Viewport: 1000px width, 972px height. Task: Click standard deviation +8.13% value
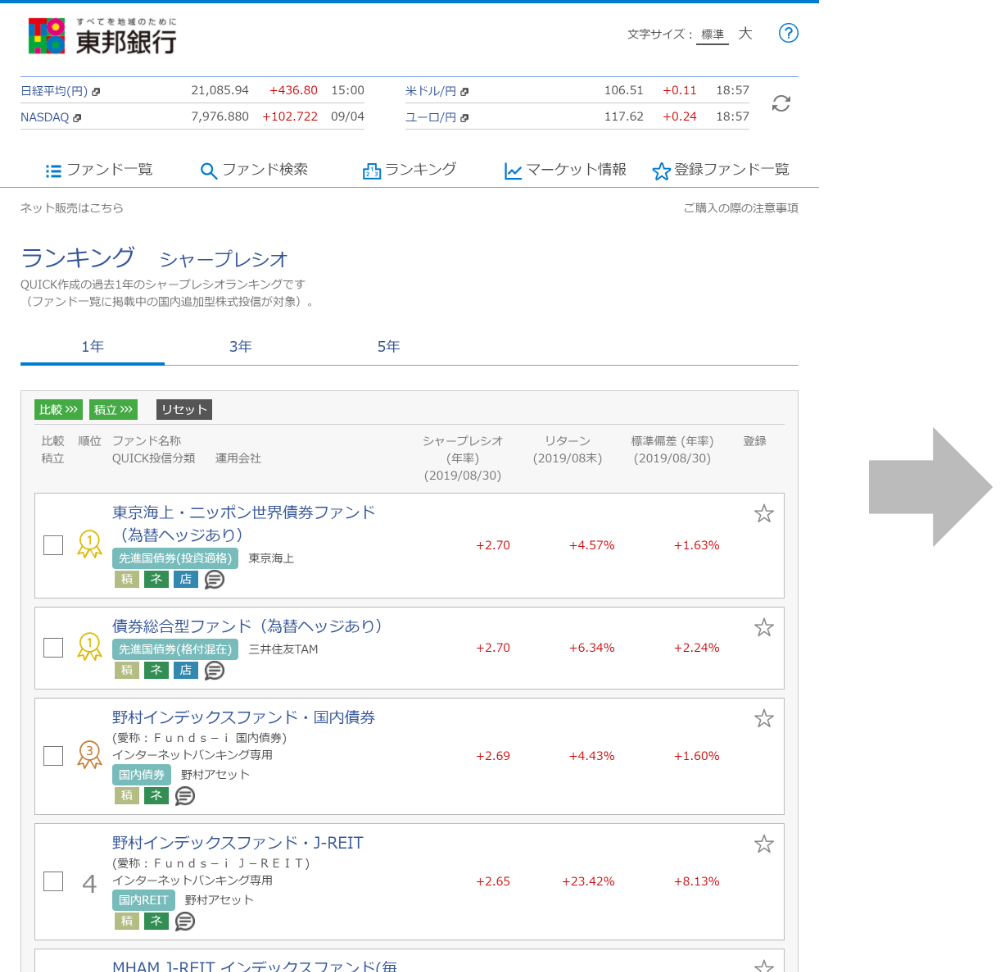pos(696,881)
